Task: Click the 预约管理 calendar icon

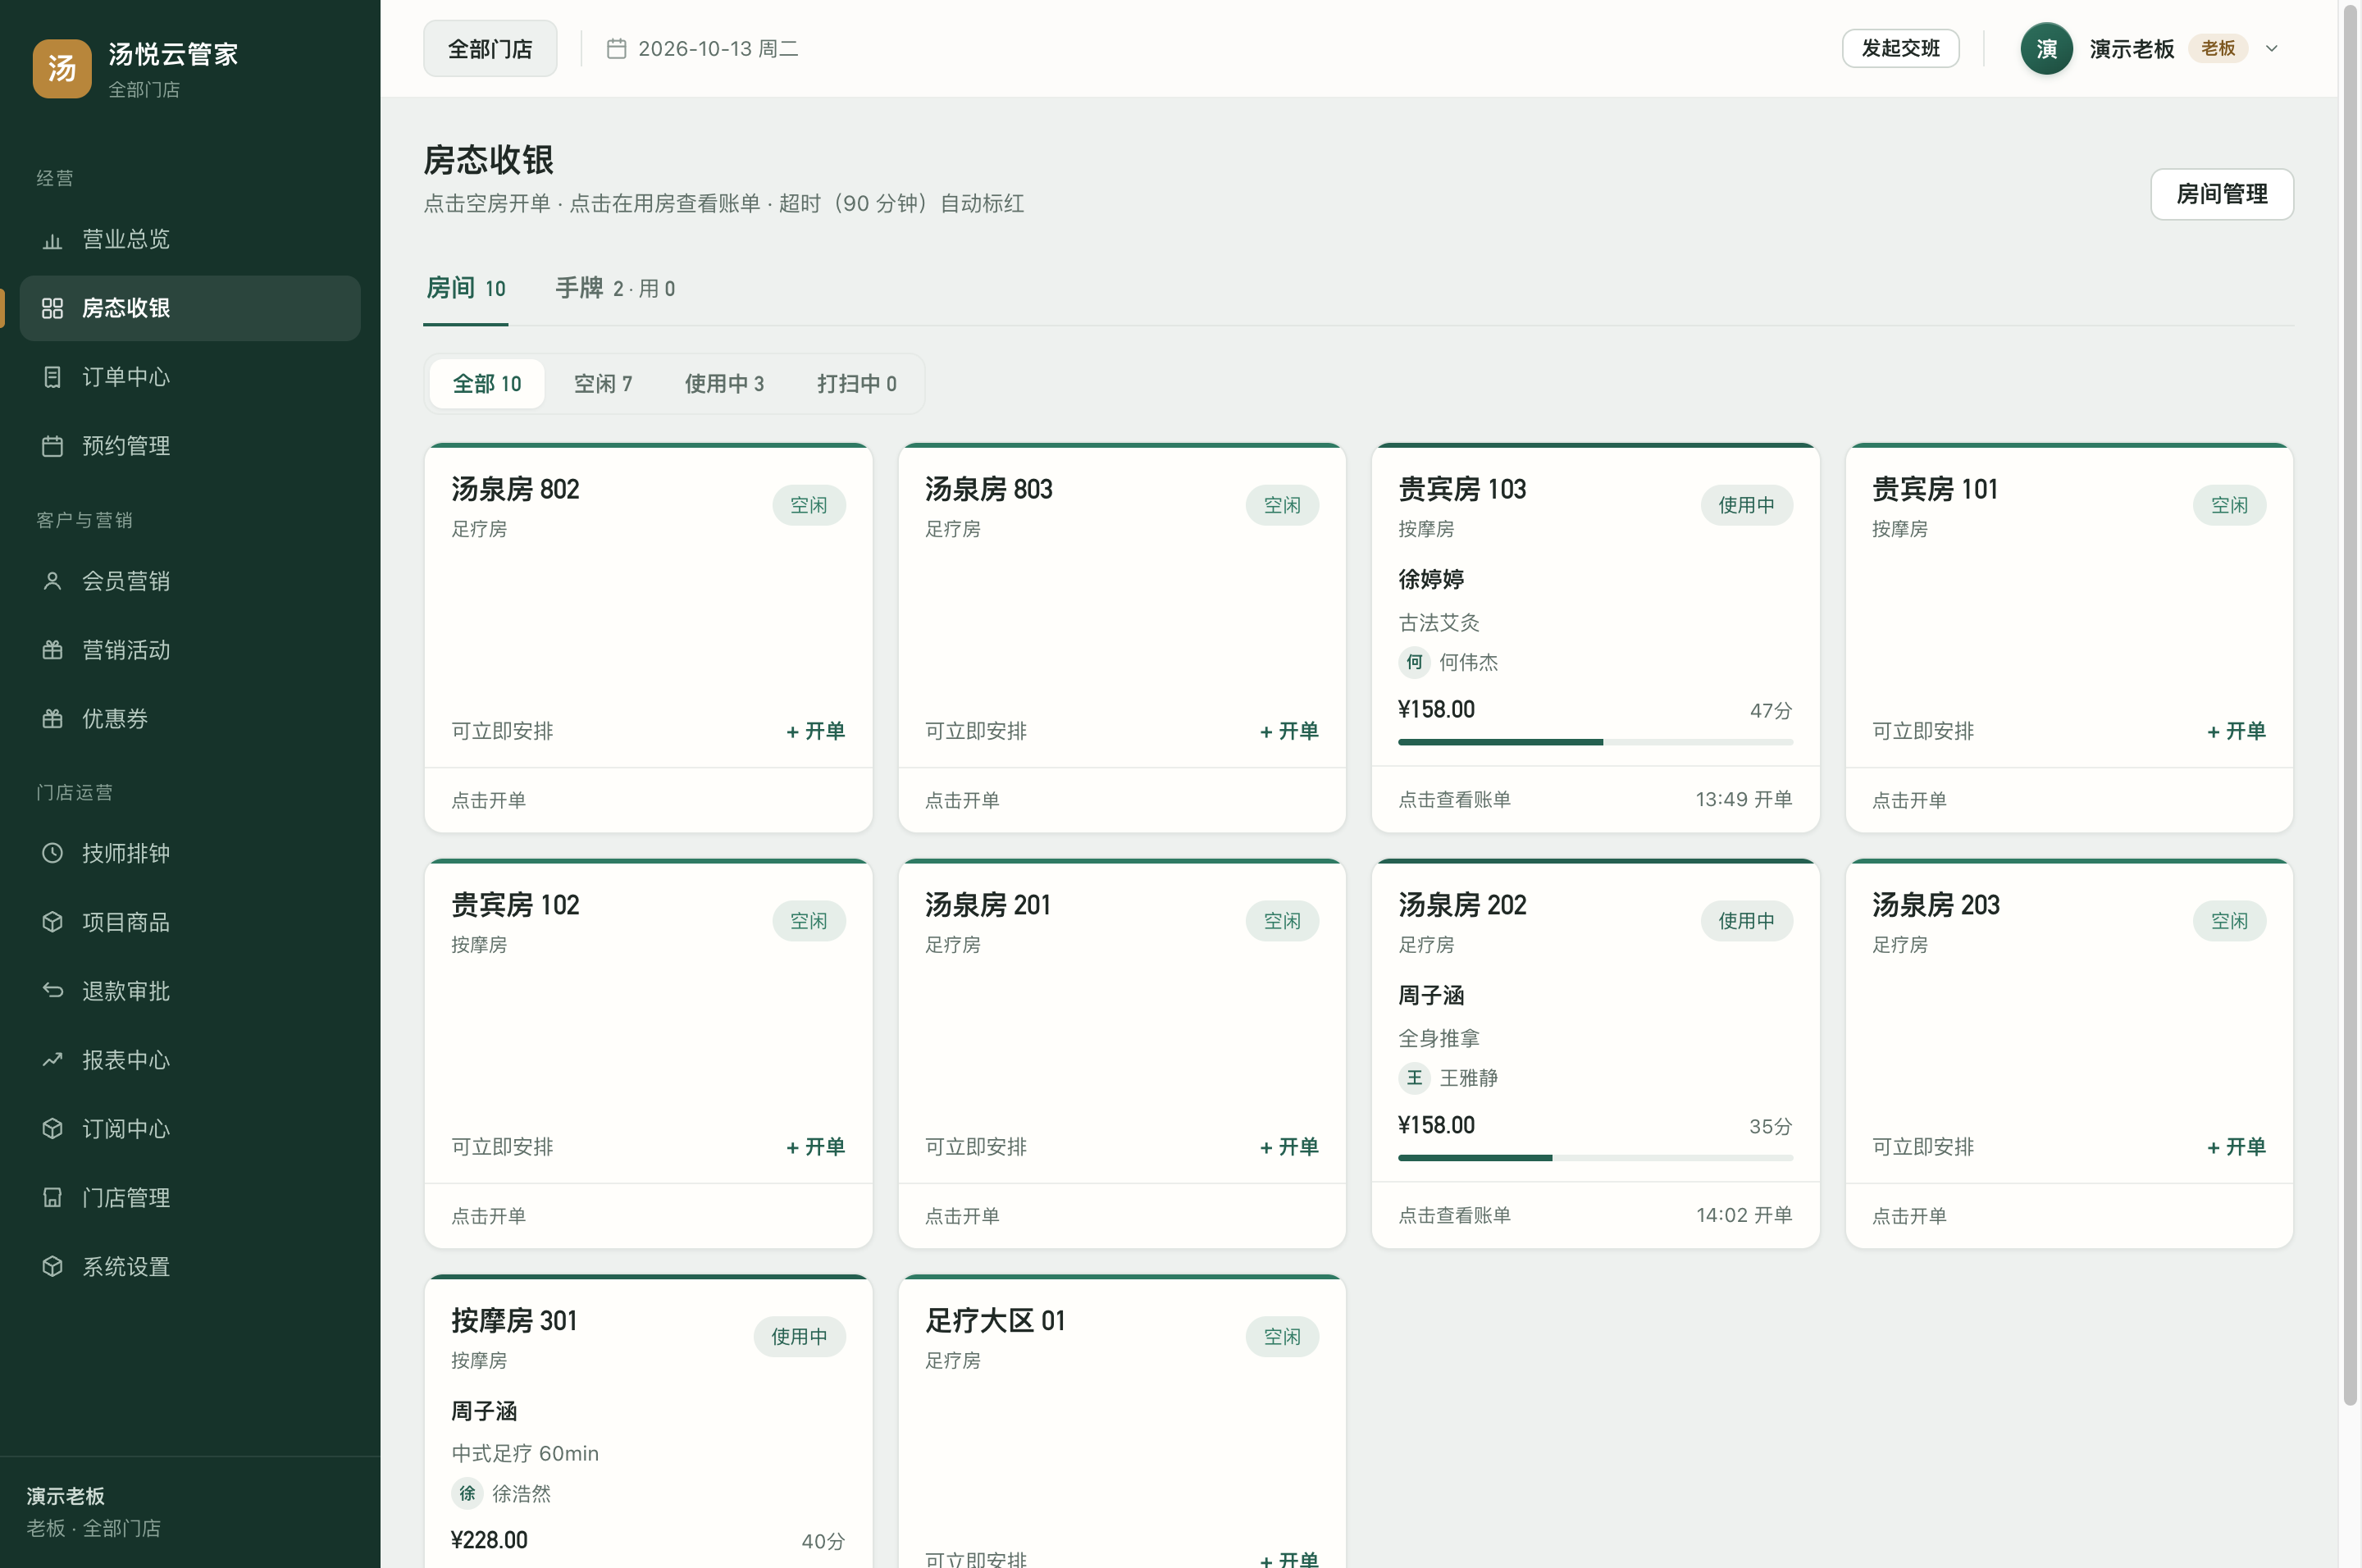Action: coord(52,446)
